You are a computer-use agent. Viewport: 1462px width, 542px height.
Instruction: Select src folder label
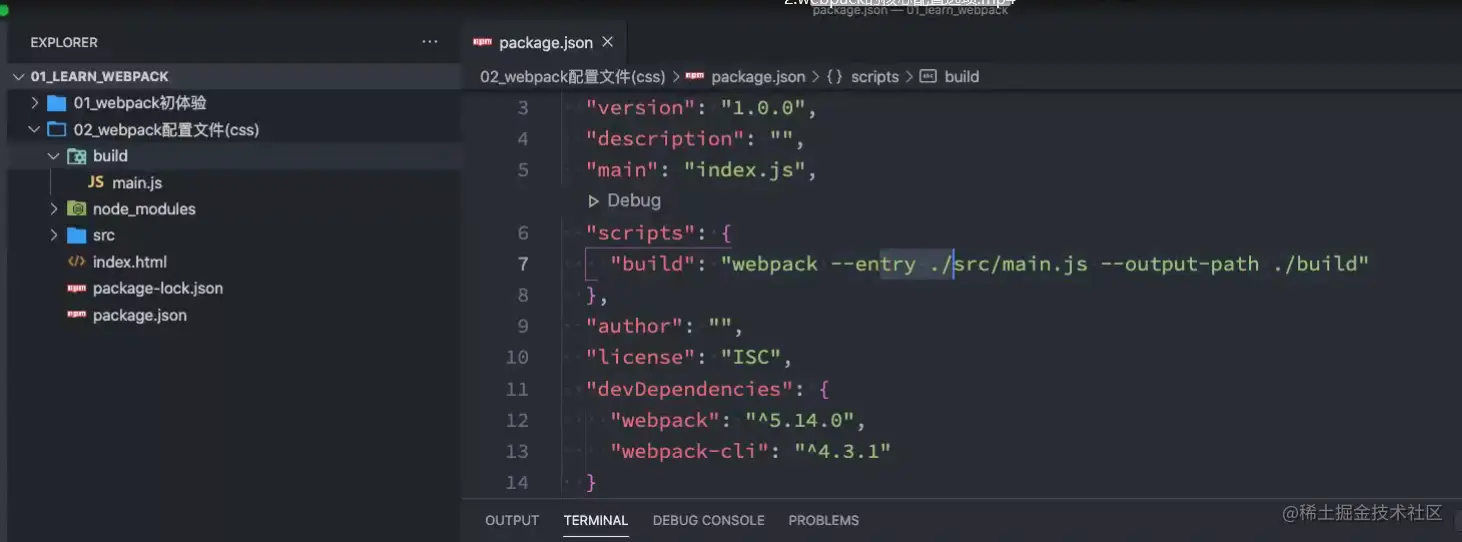click(x=104, y=235)
